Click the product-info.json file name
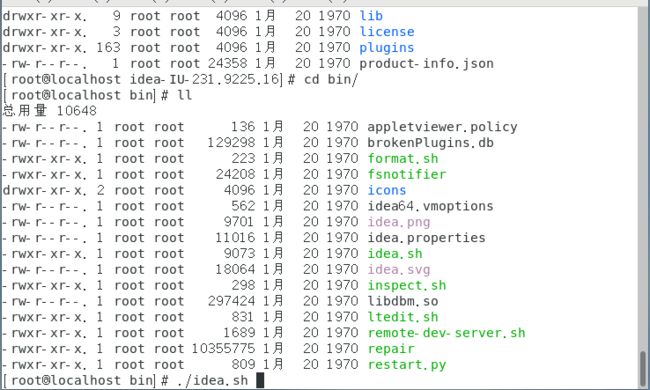This screenshot has width=650, height=390. tap(427, 63)
